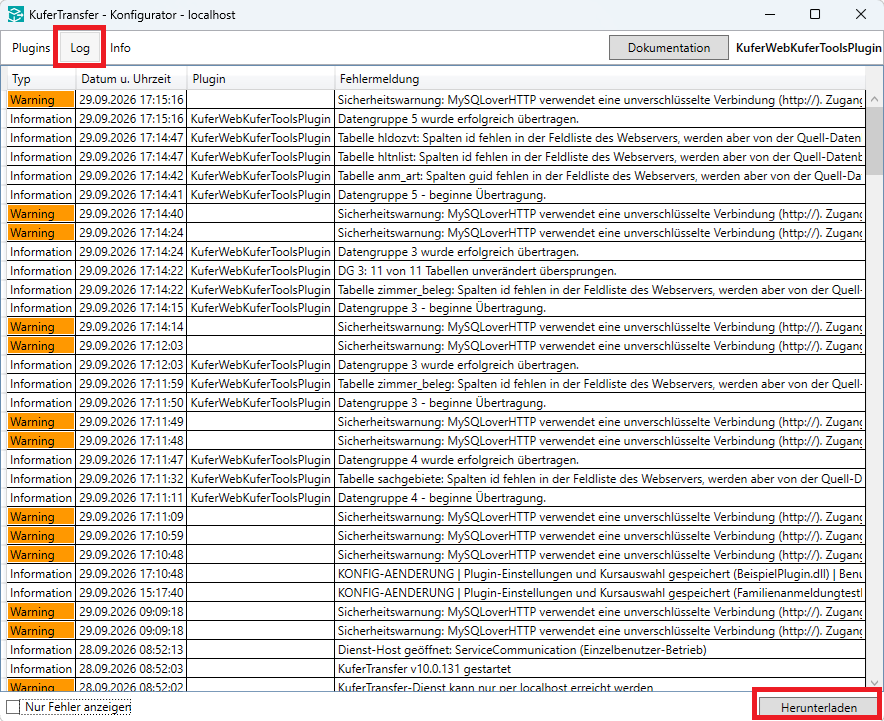The image size is (884, 721).
Task: Select the timestamp 29.09.2026 17:10:59
Action: (x=131, y=536)
